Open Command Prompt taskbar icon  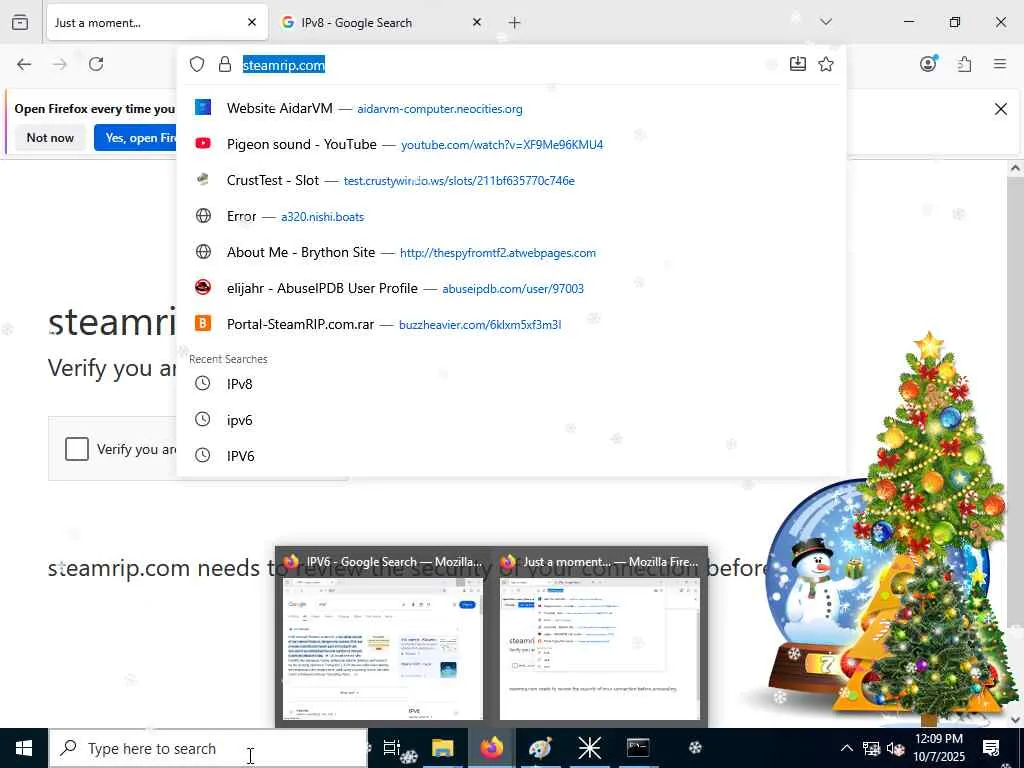pos(638,748)
